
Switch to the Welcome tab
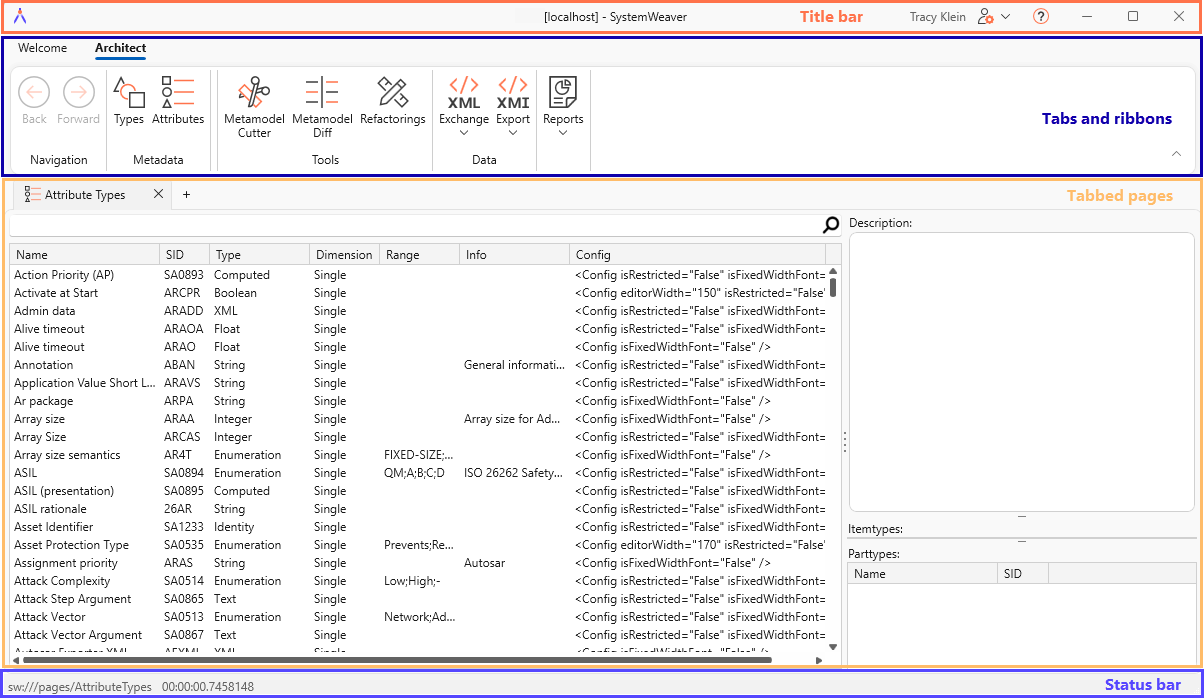pos(43,48)
